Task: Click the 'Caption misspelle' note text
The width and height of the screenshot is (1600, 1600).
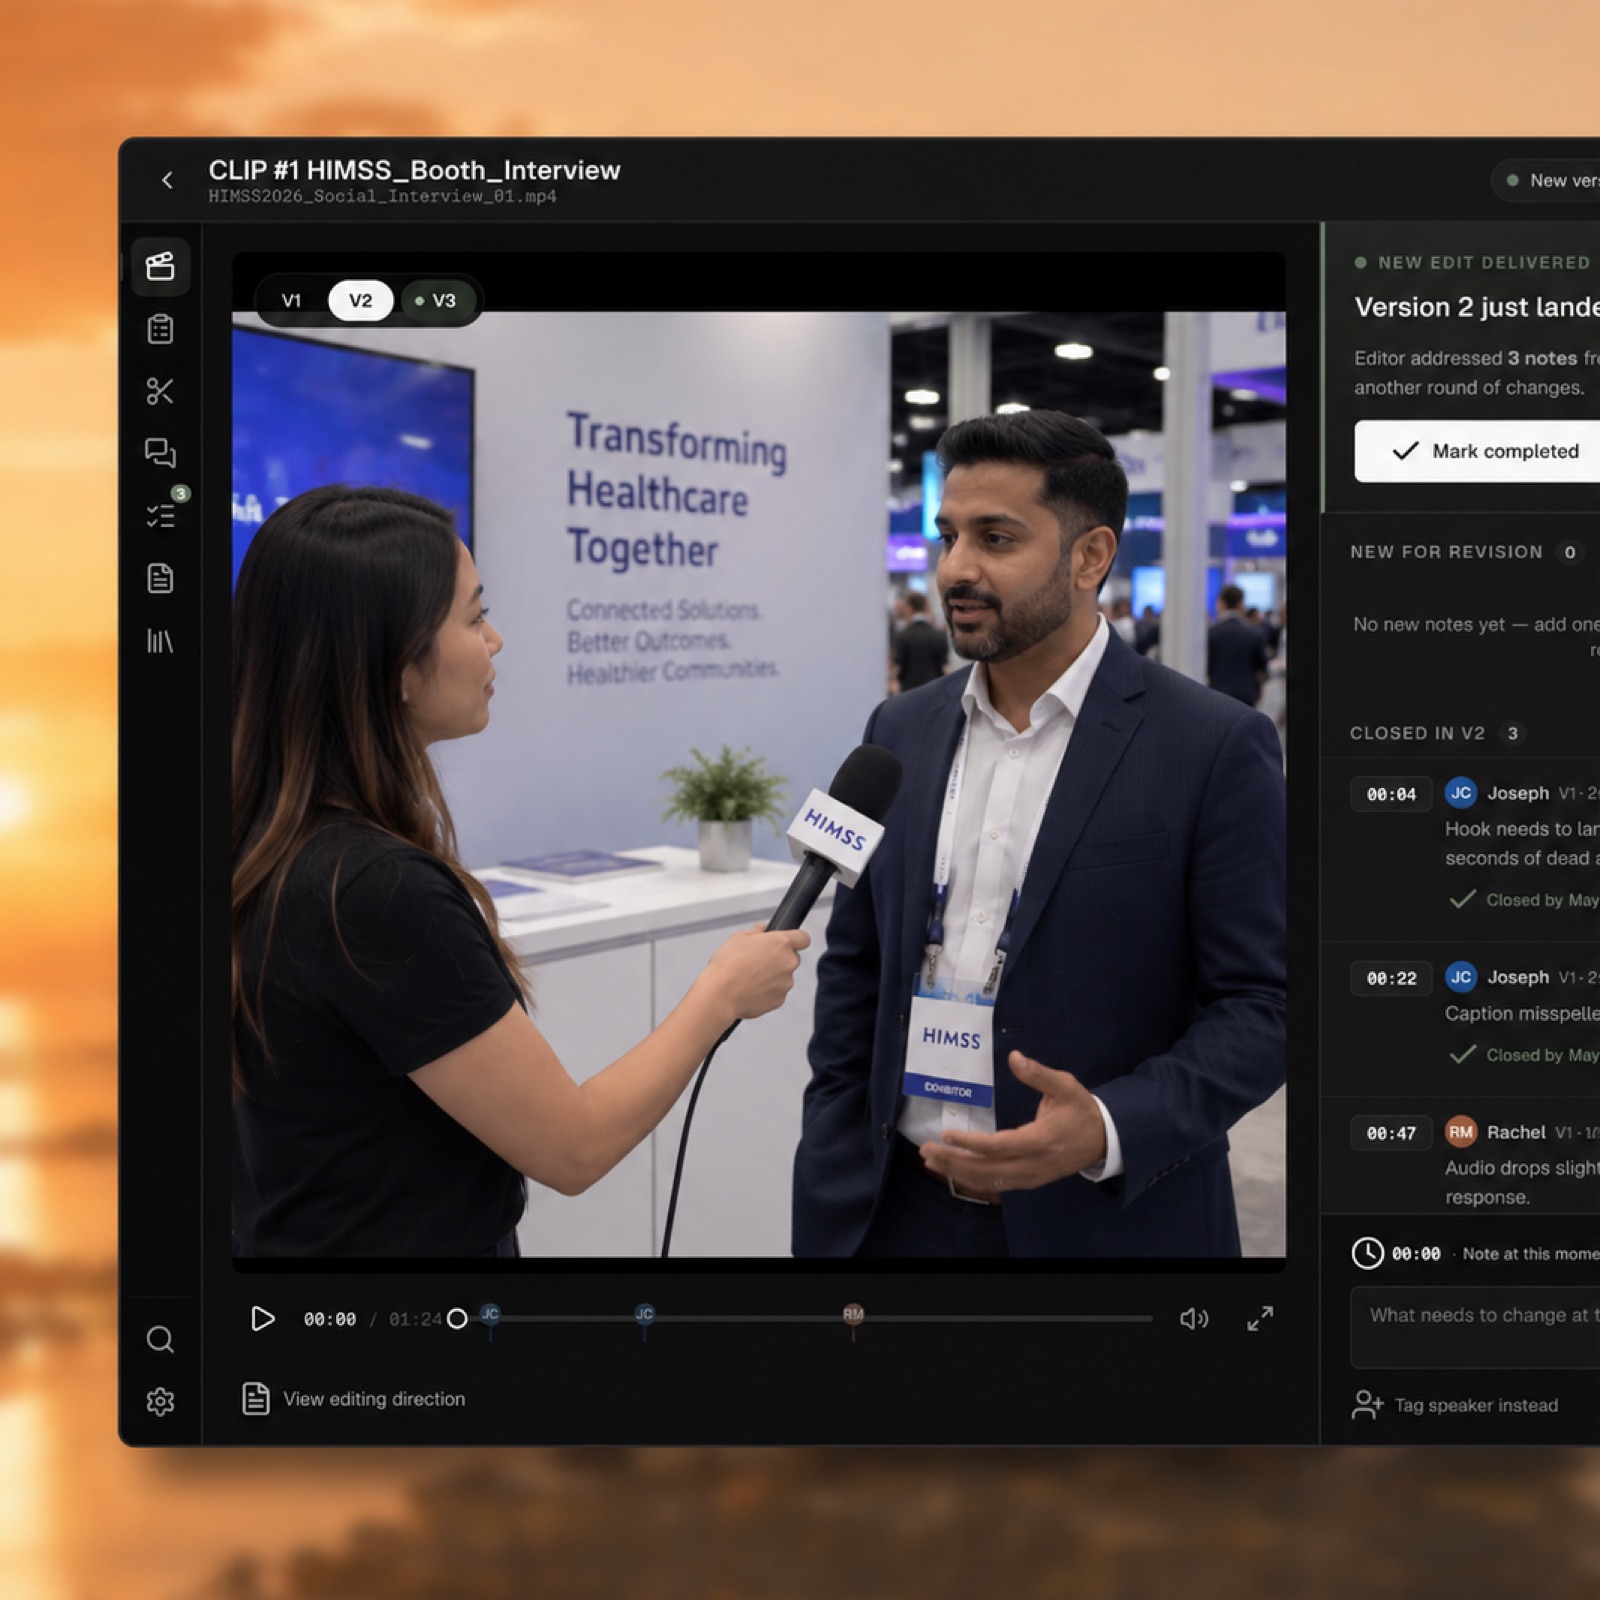Action: click(x=1522, y=1013)
